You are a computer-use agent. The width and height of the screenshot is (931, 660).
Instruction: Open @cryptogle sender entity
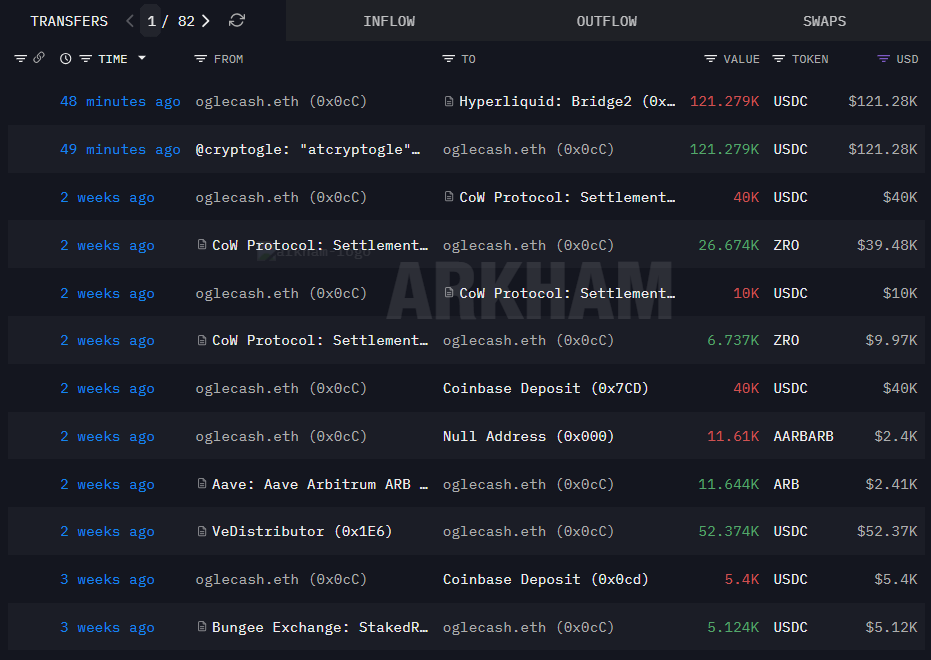(x=308, y=150)
